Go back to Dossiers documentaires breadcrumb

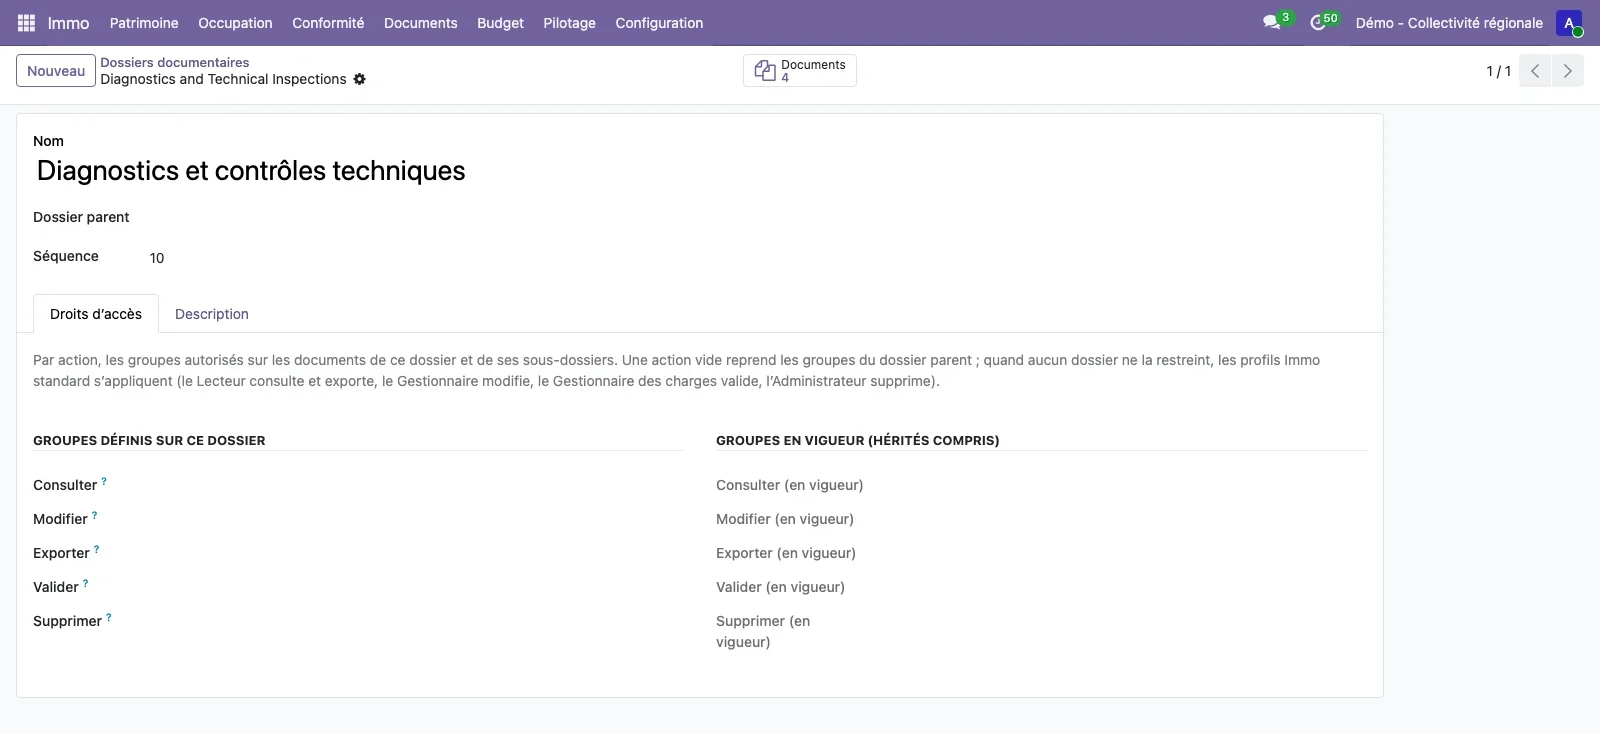point(174,62)
